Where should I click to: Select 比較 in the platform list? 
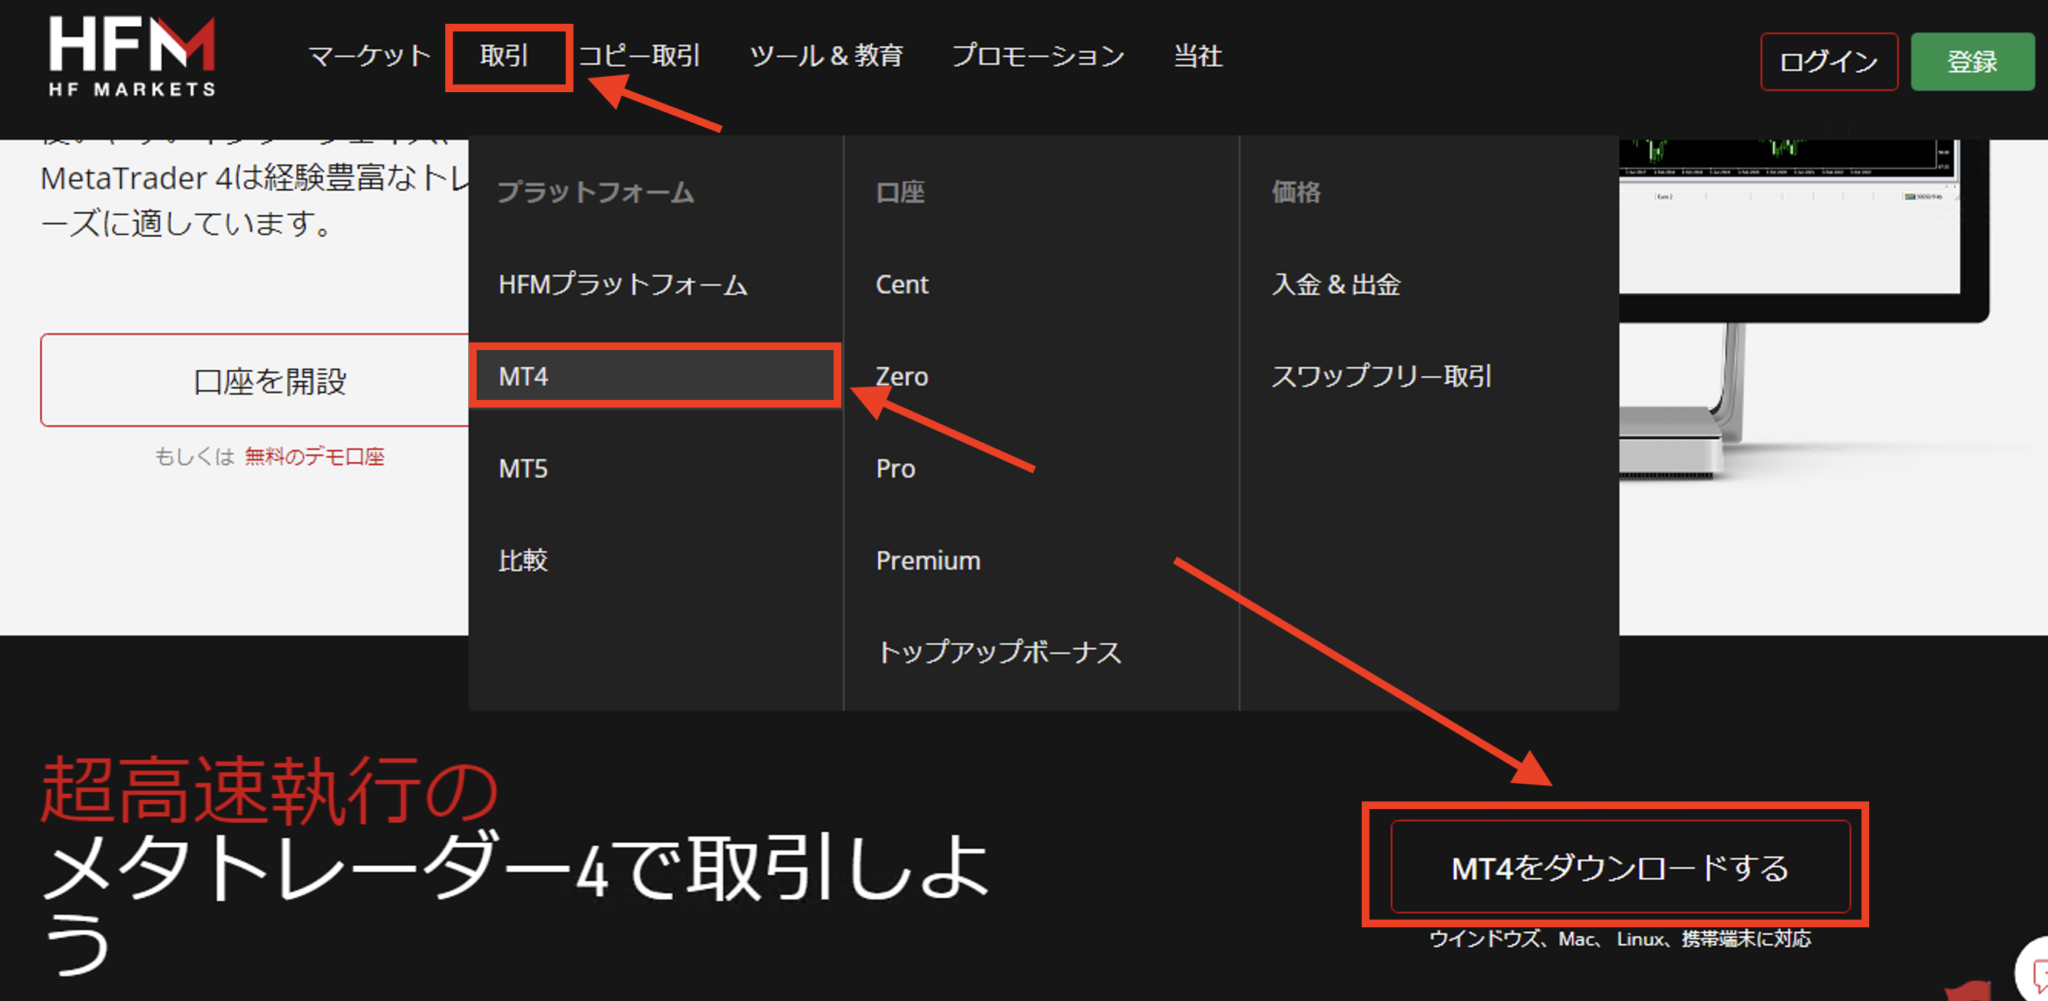(523, 560)
